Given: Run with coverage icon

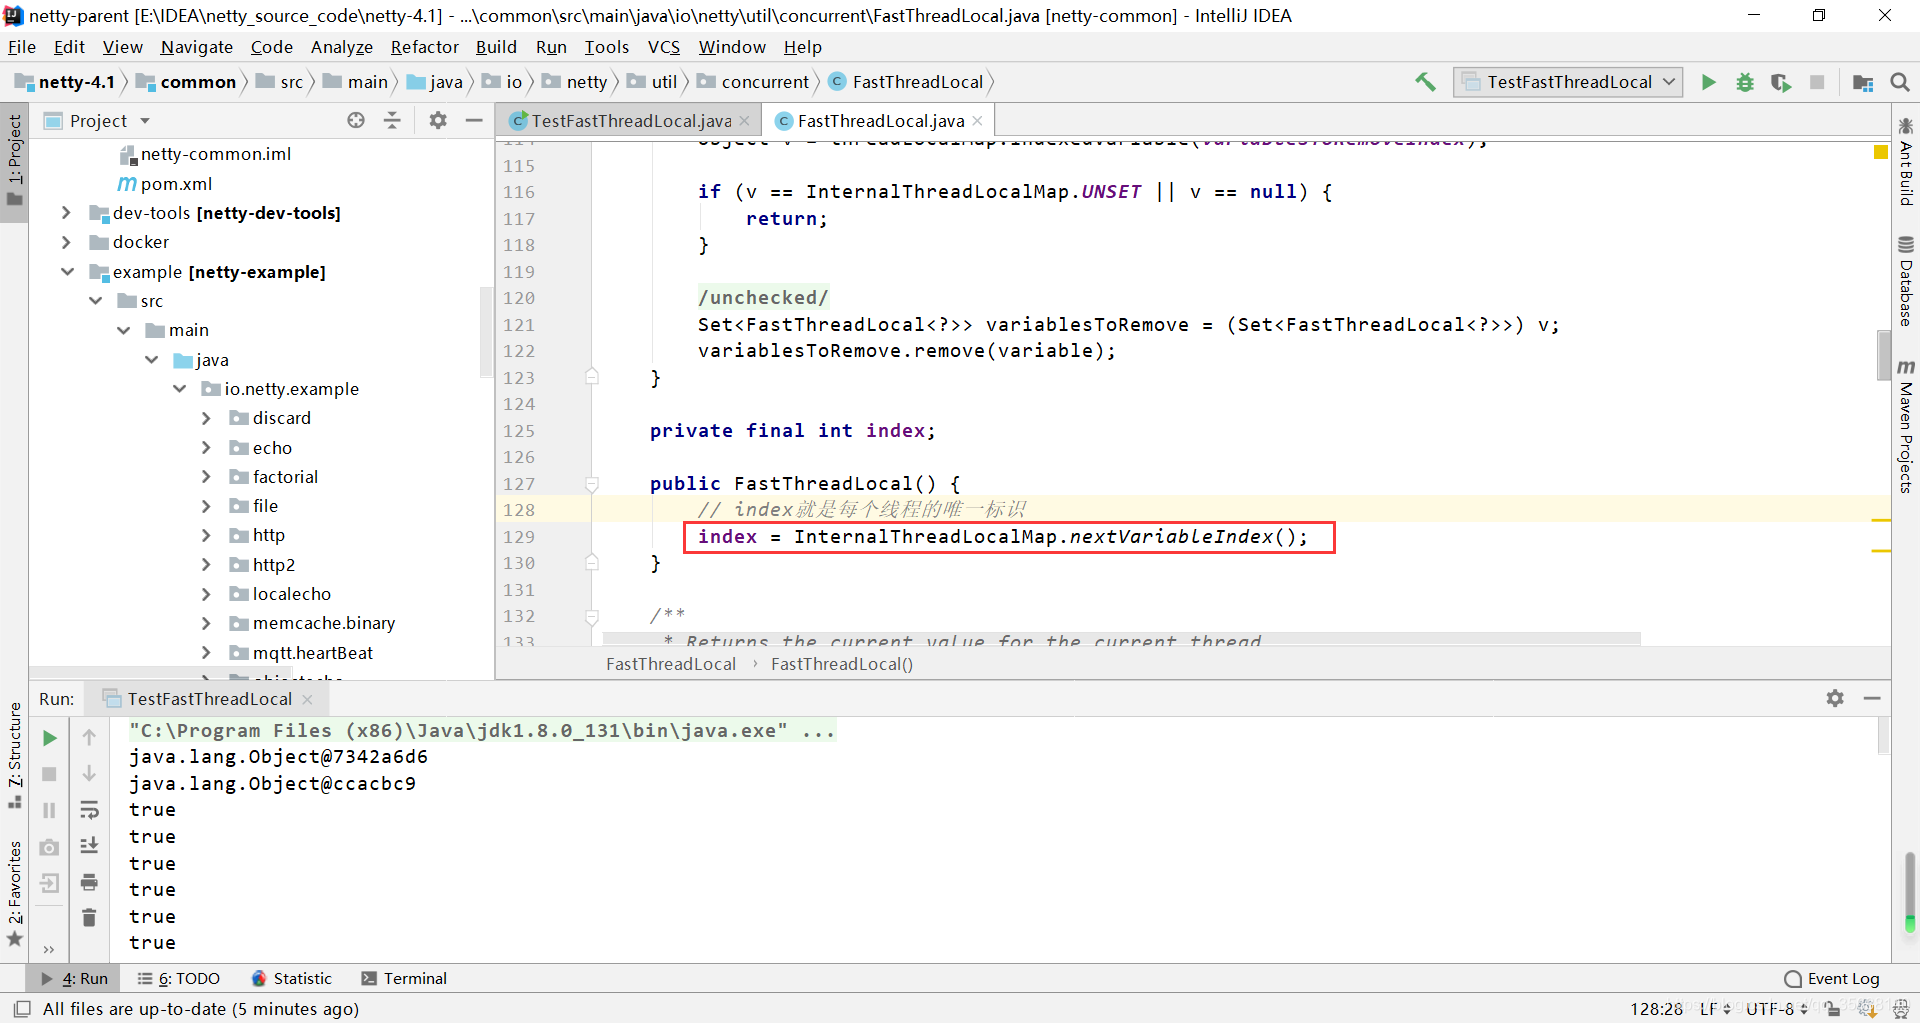Looking at the screenshot, I should [x=1781, y=82].
